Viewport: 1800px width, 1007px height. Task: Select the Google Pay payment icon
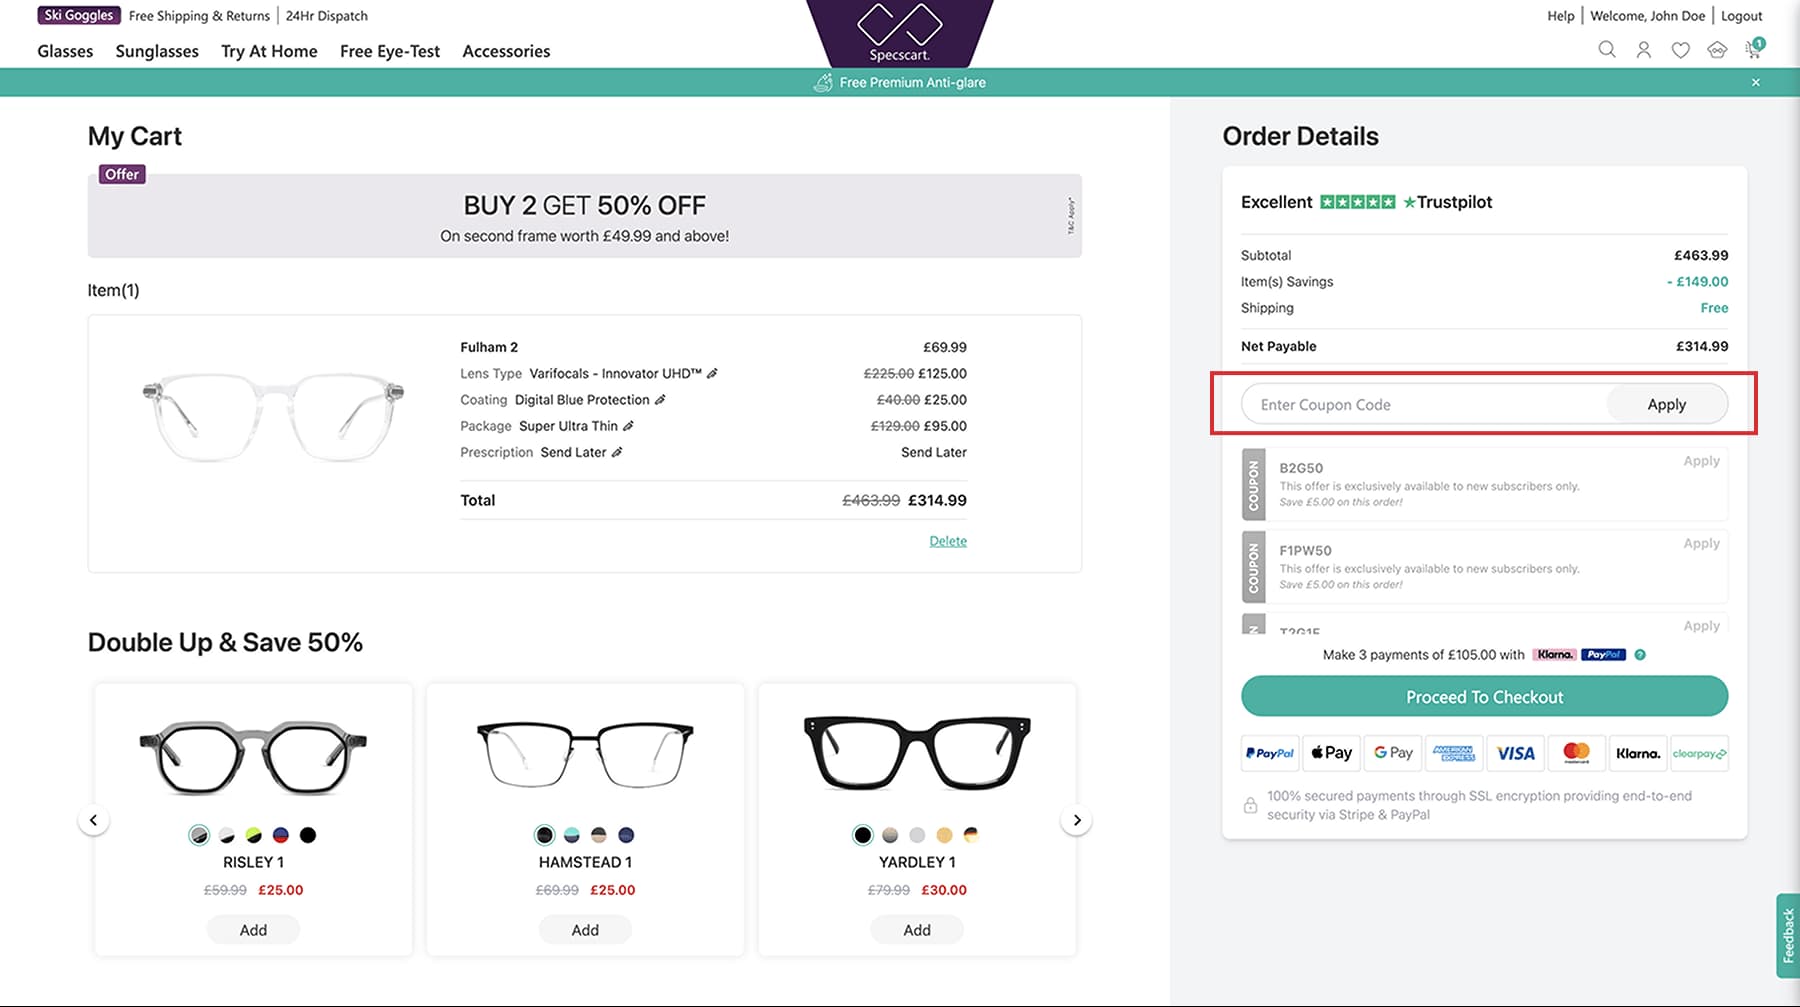[1392, 752]
